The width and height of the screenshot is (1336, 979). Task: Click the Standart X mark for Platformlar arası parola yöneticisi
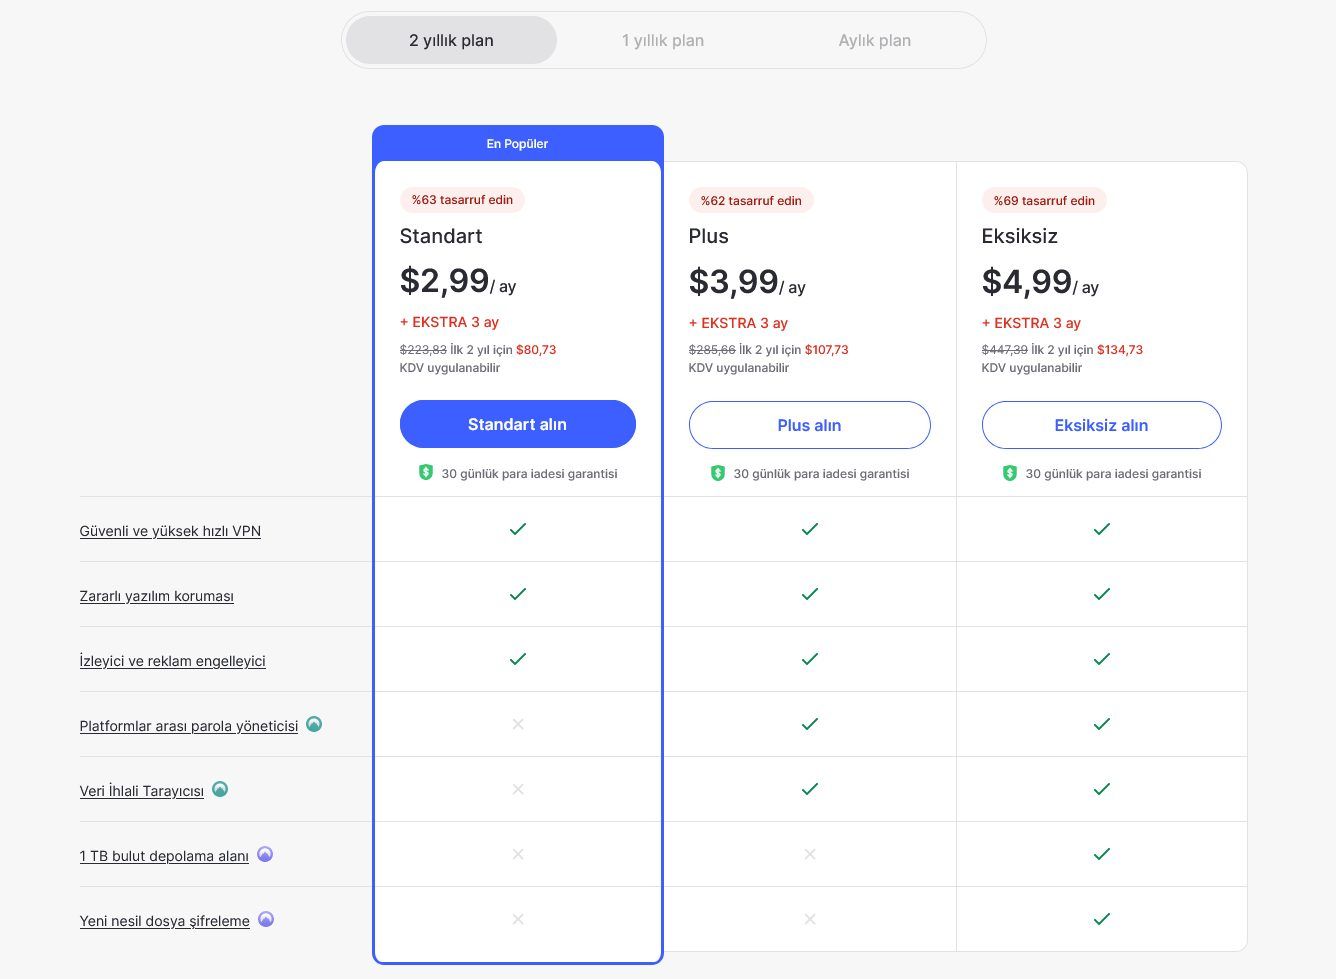coord(518,724)
